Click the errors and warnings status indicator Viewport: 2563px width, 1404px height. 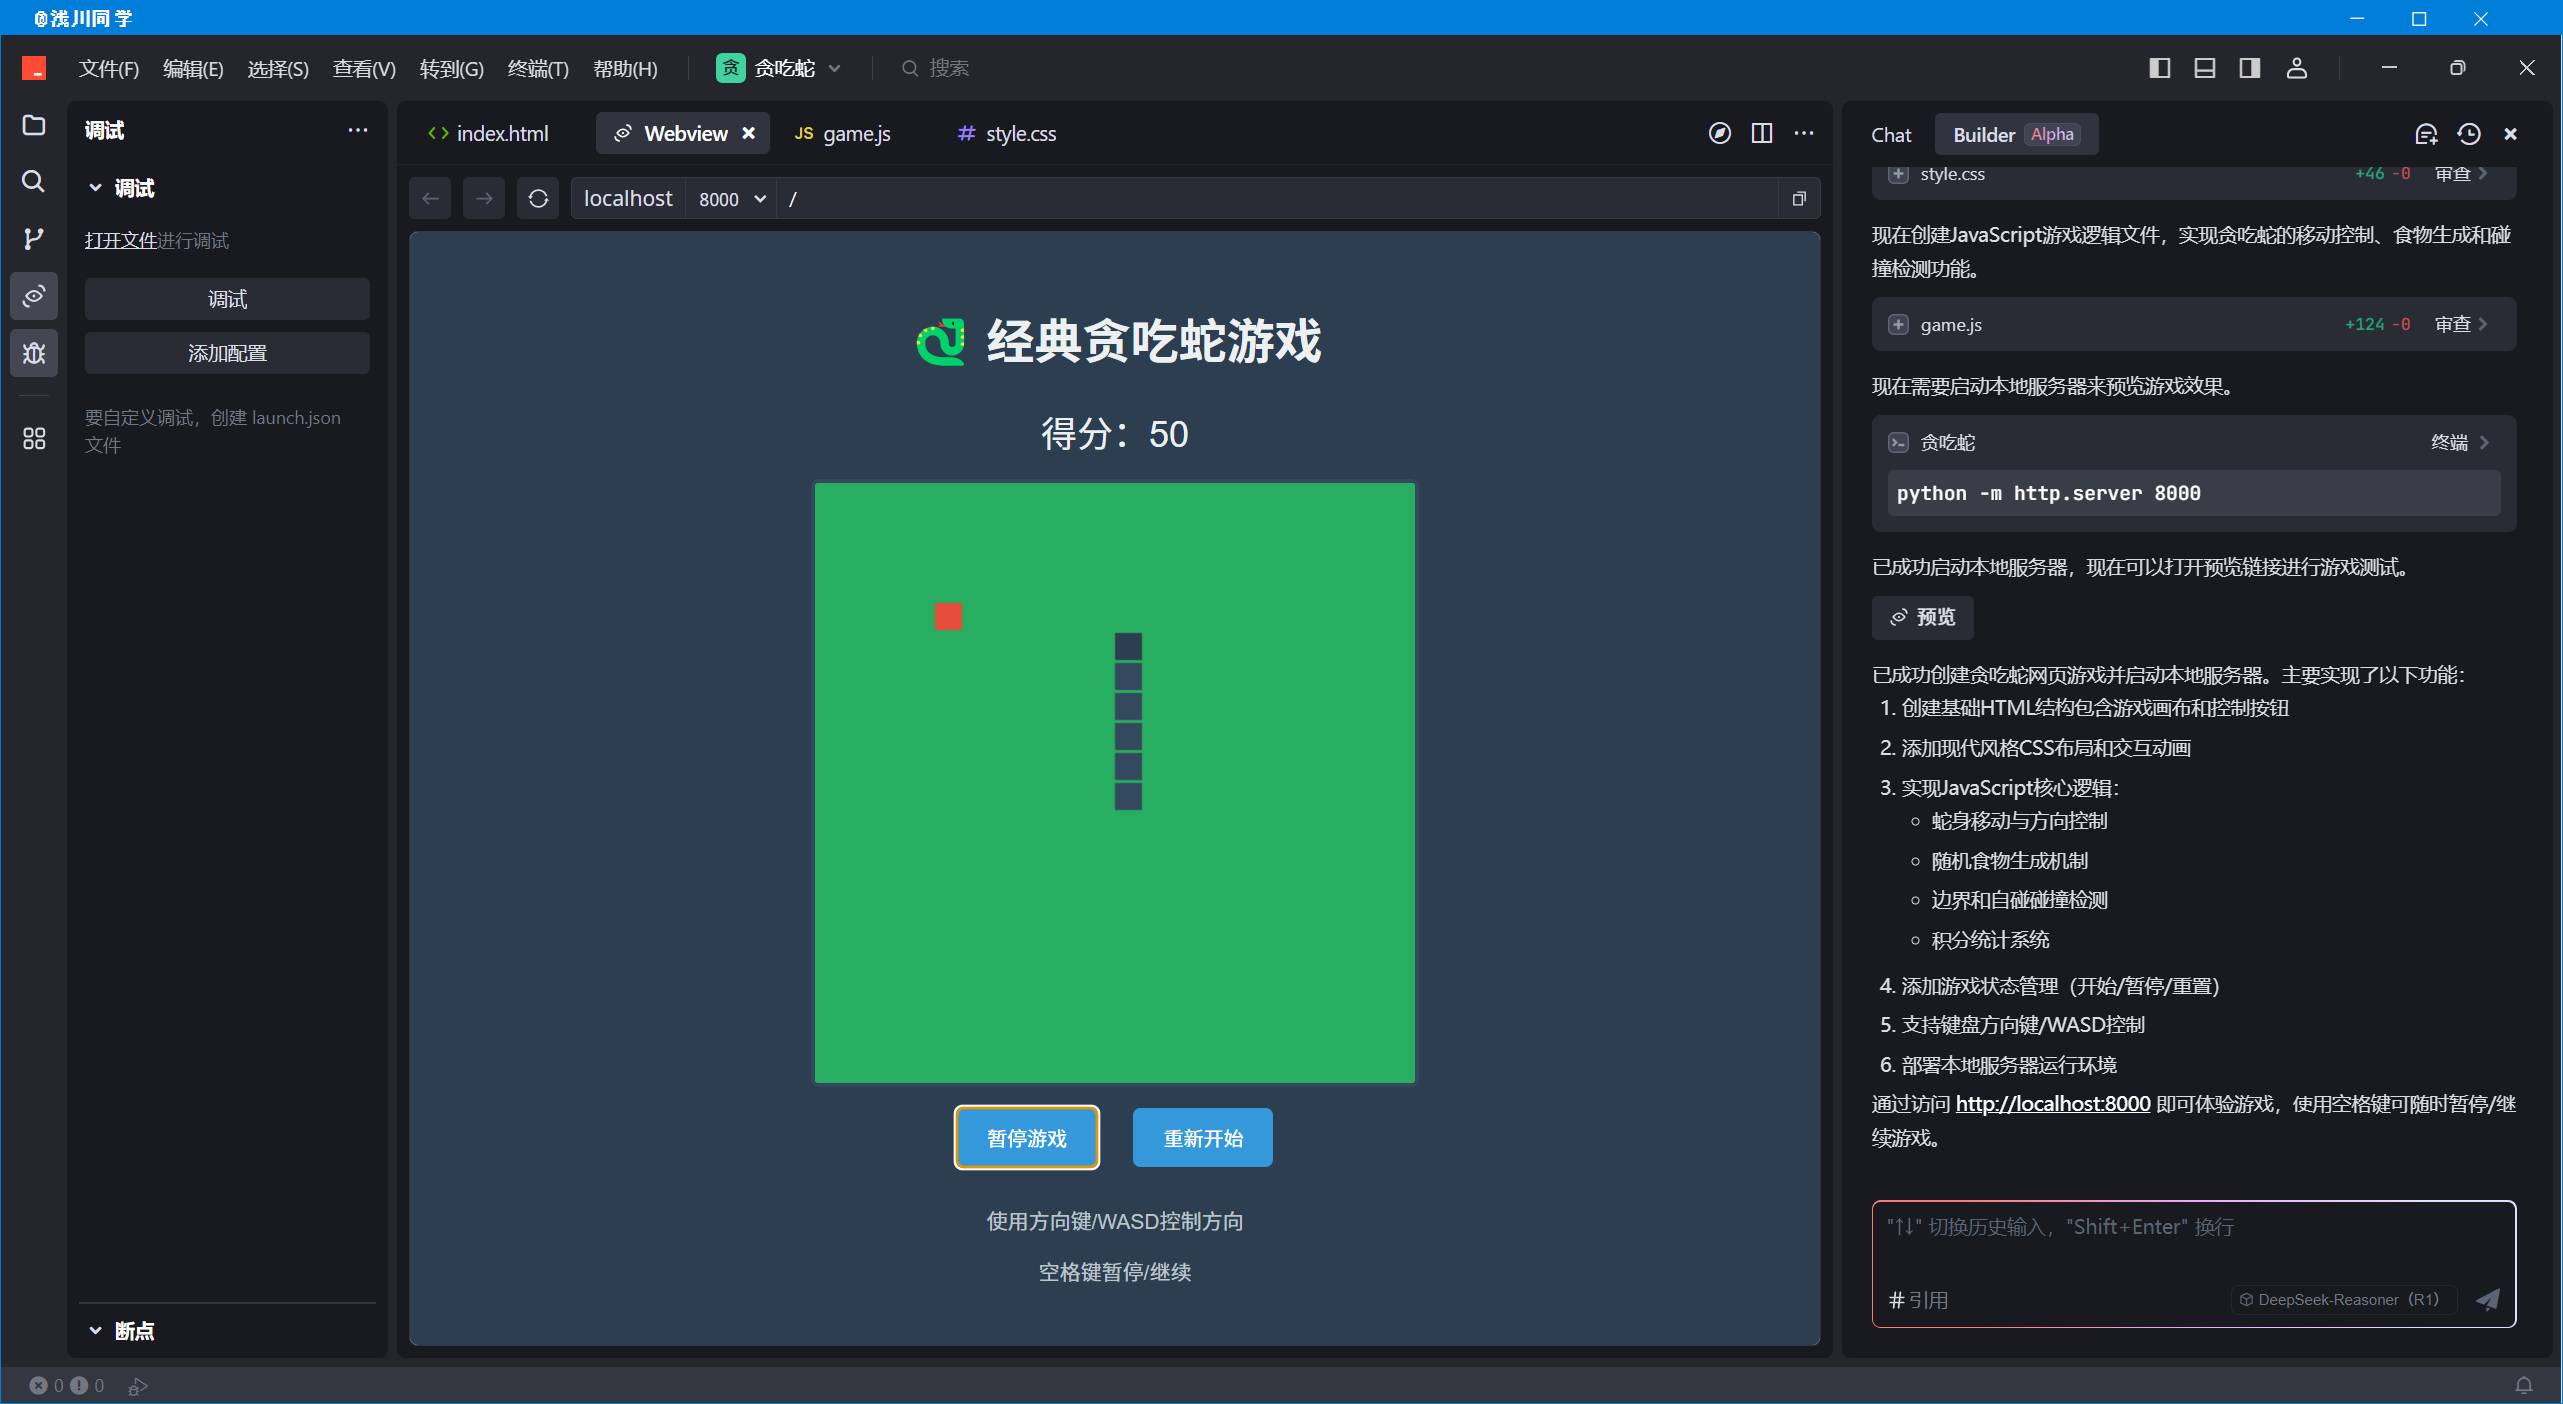point(67,1385)
